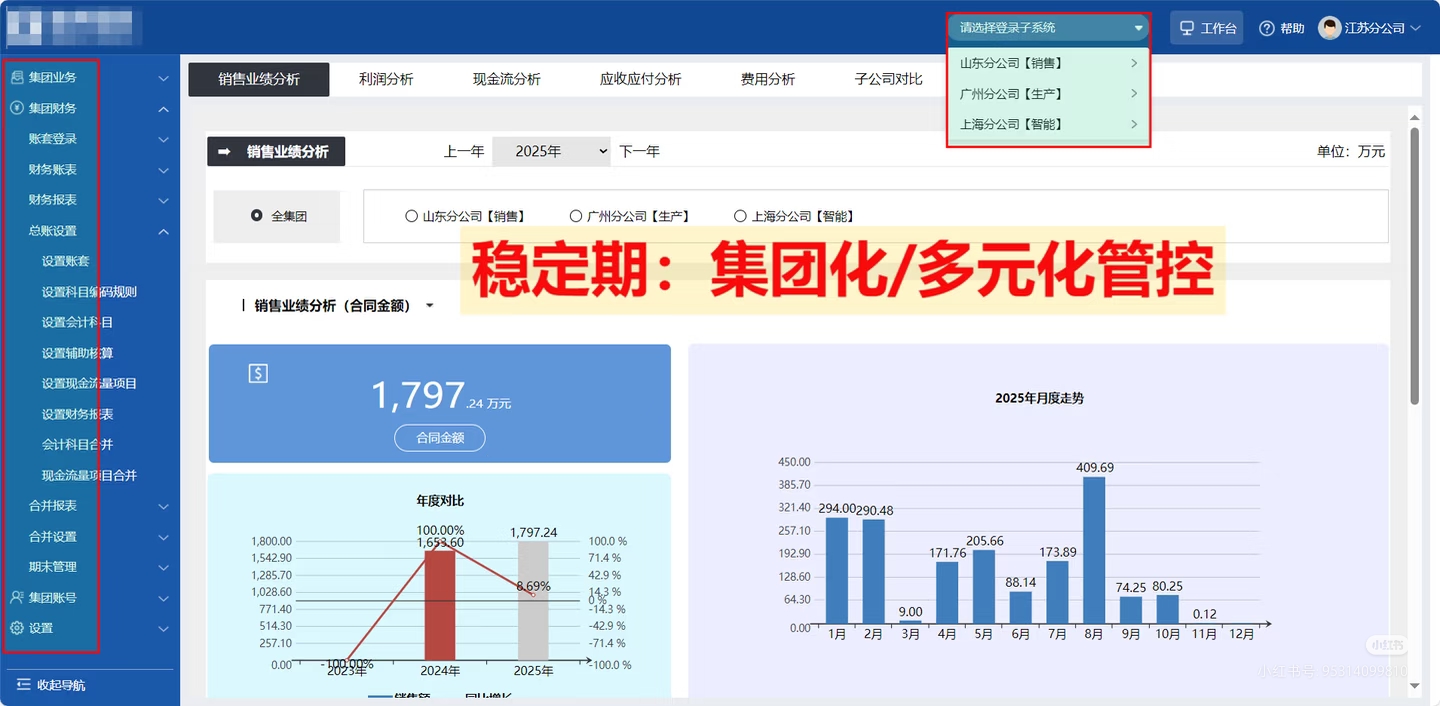Expand the 期末管理 submenu
The height and width of the screenshot is (706, 1440).
164,567
